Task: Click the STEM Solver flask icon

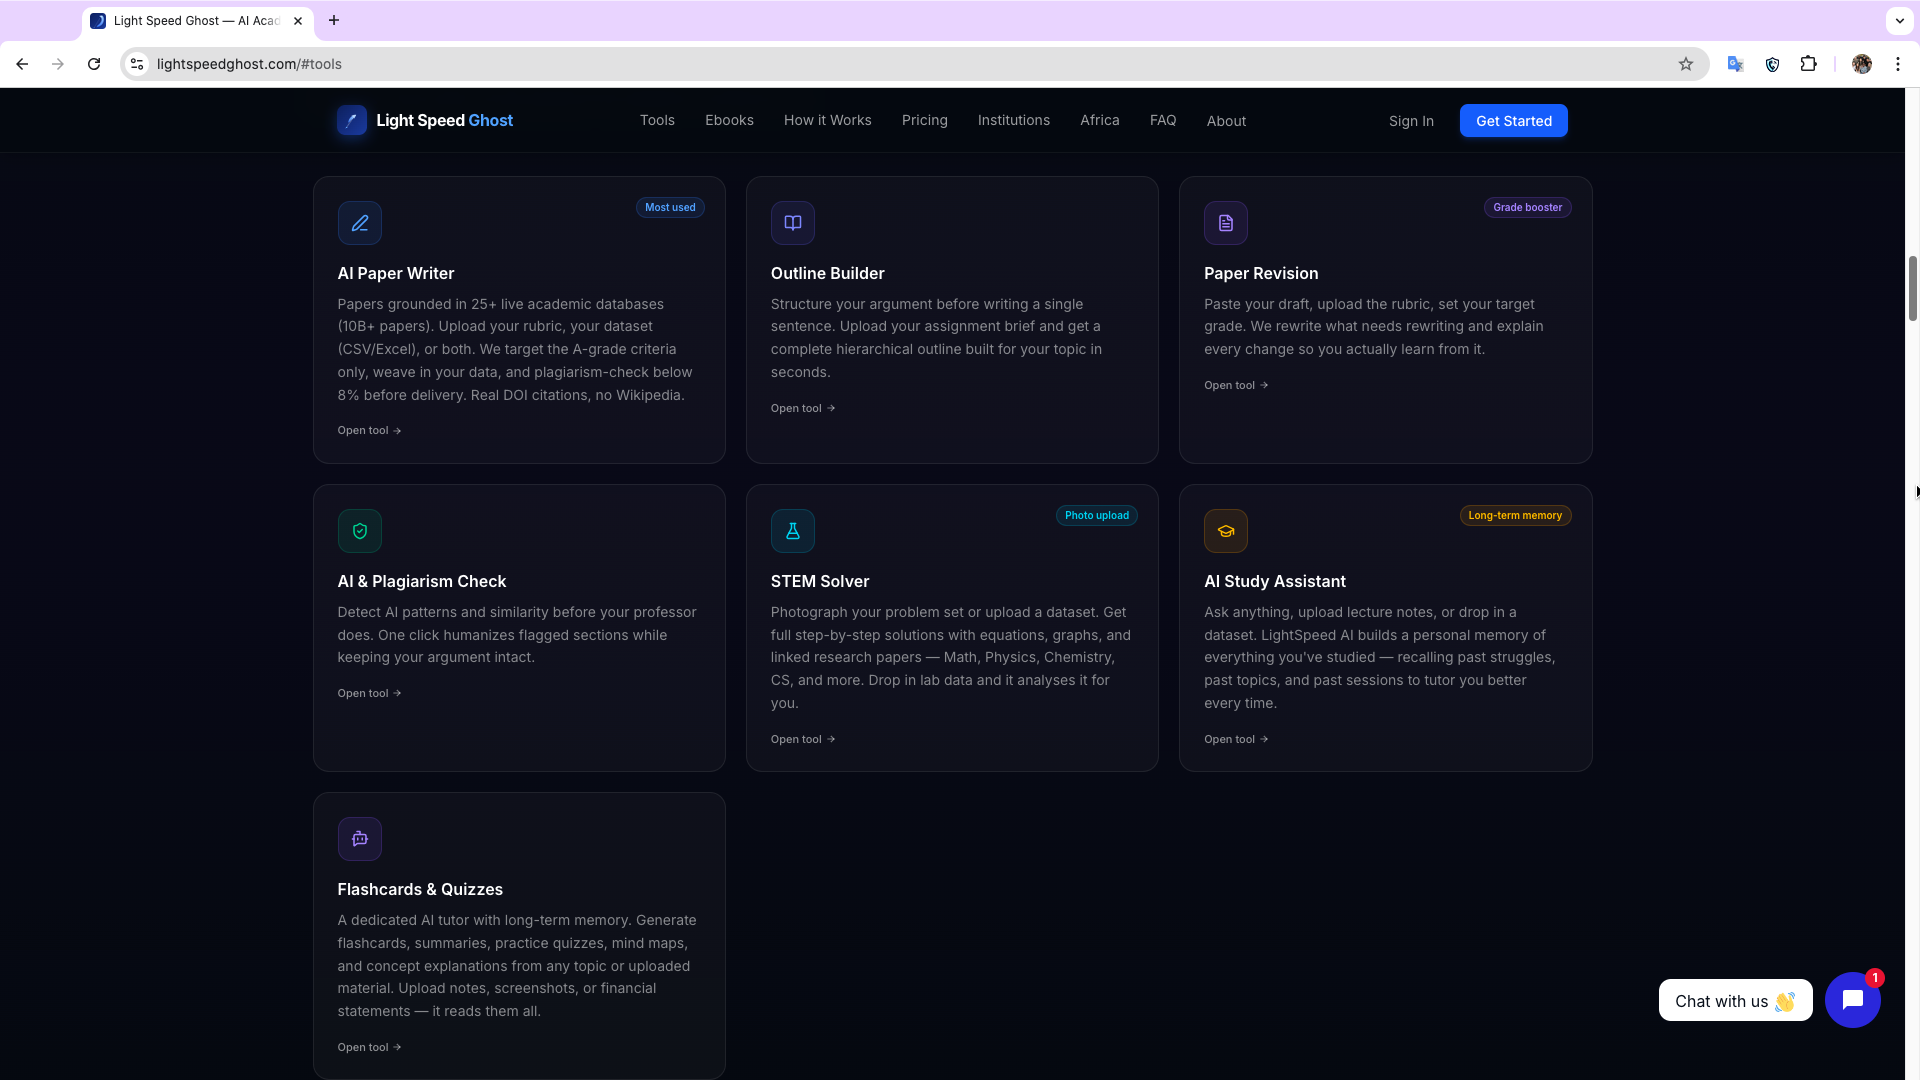Action: click(793, 531)
